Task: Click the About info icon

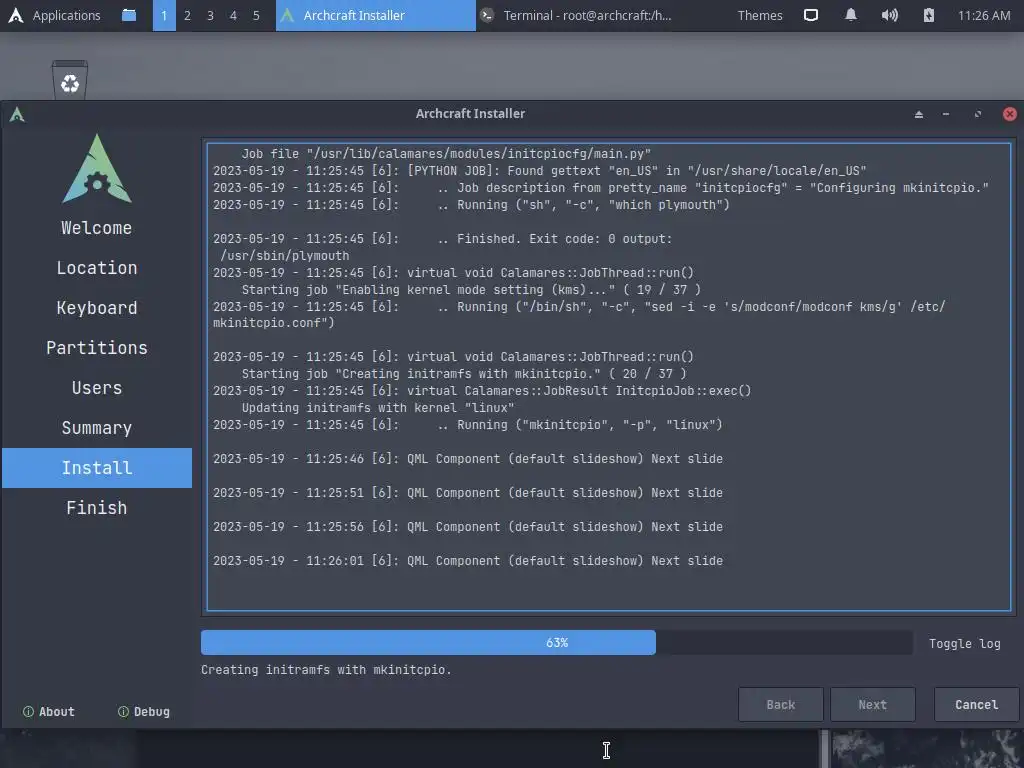Action: point(28,712)
